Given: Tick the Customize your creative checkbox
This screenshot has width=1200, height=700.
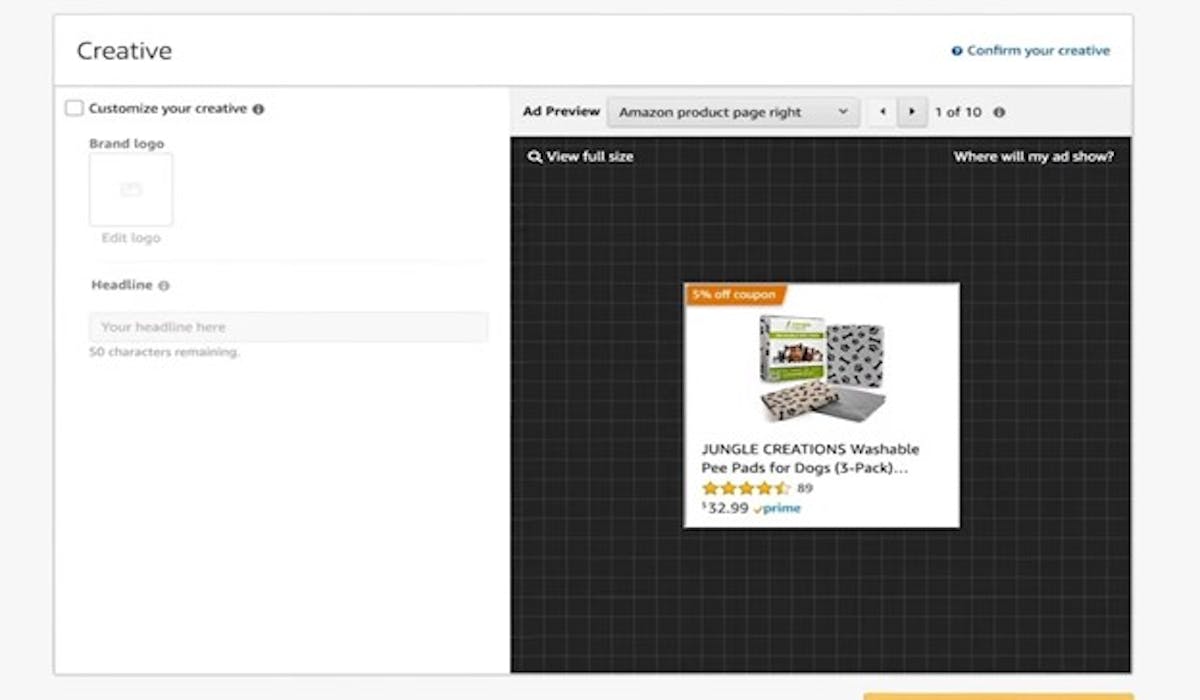Looking at the screenshot, I should click(74, 108).
